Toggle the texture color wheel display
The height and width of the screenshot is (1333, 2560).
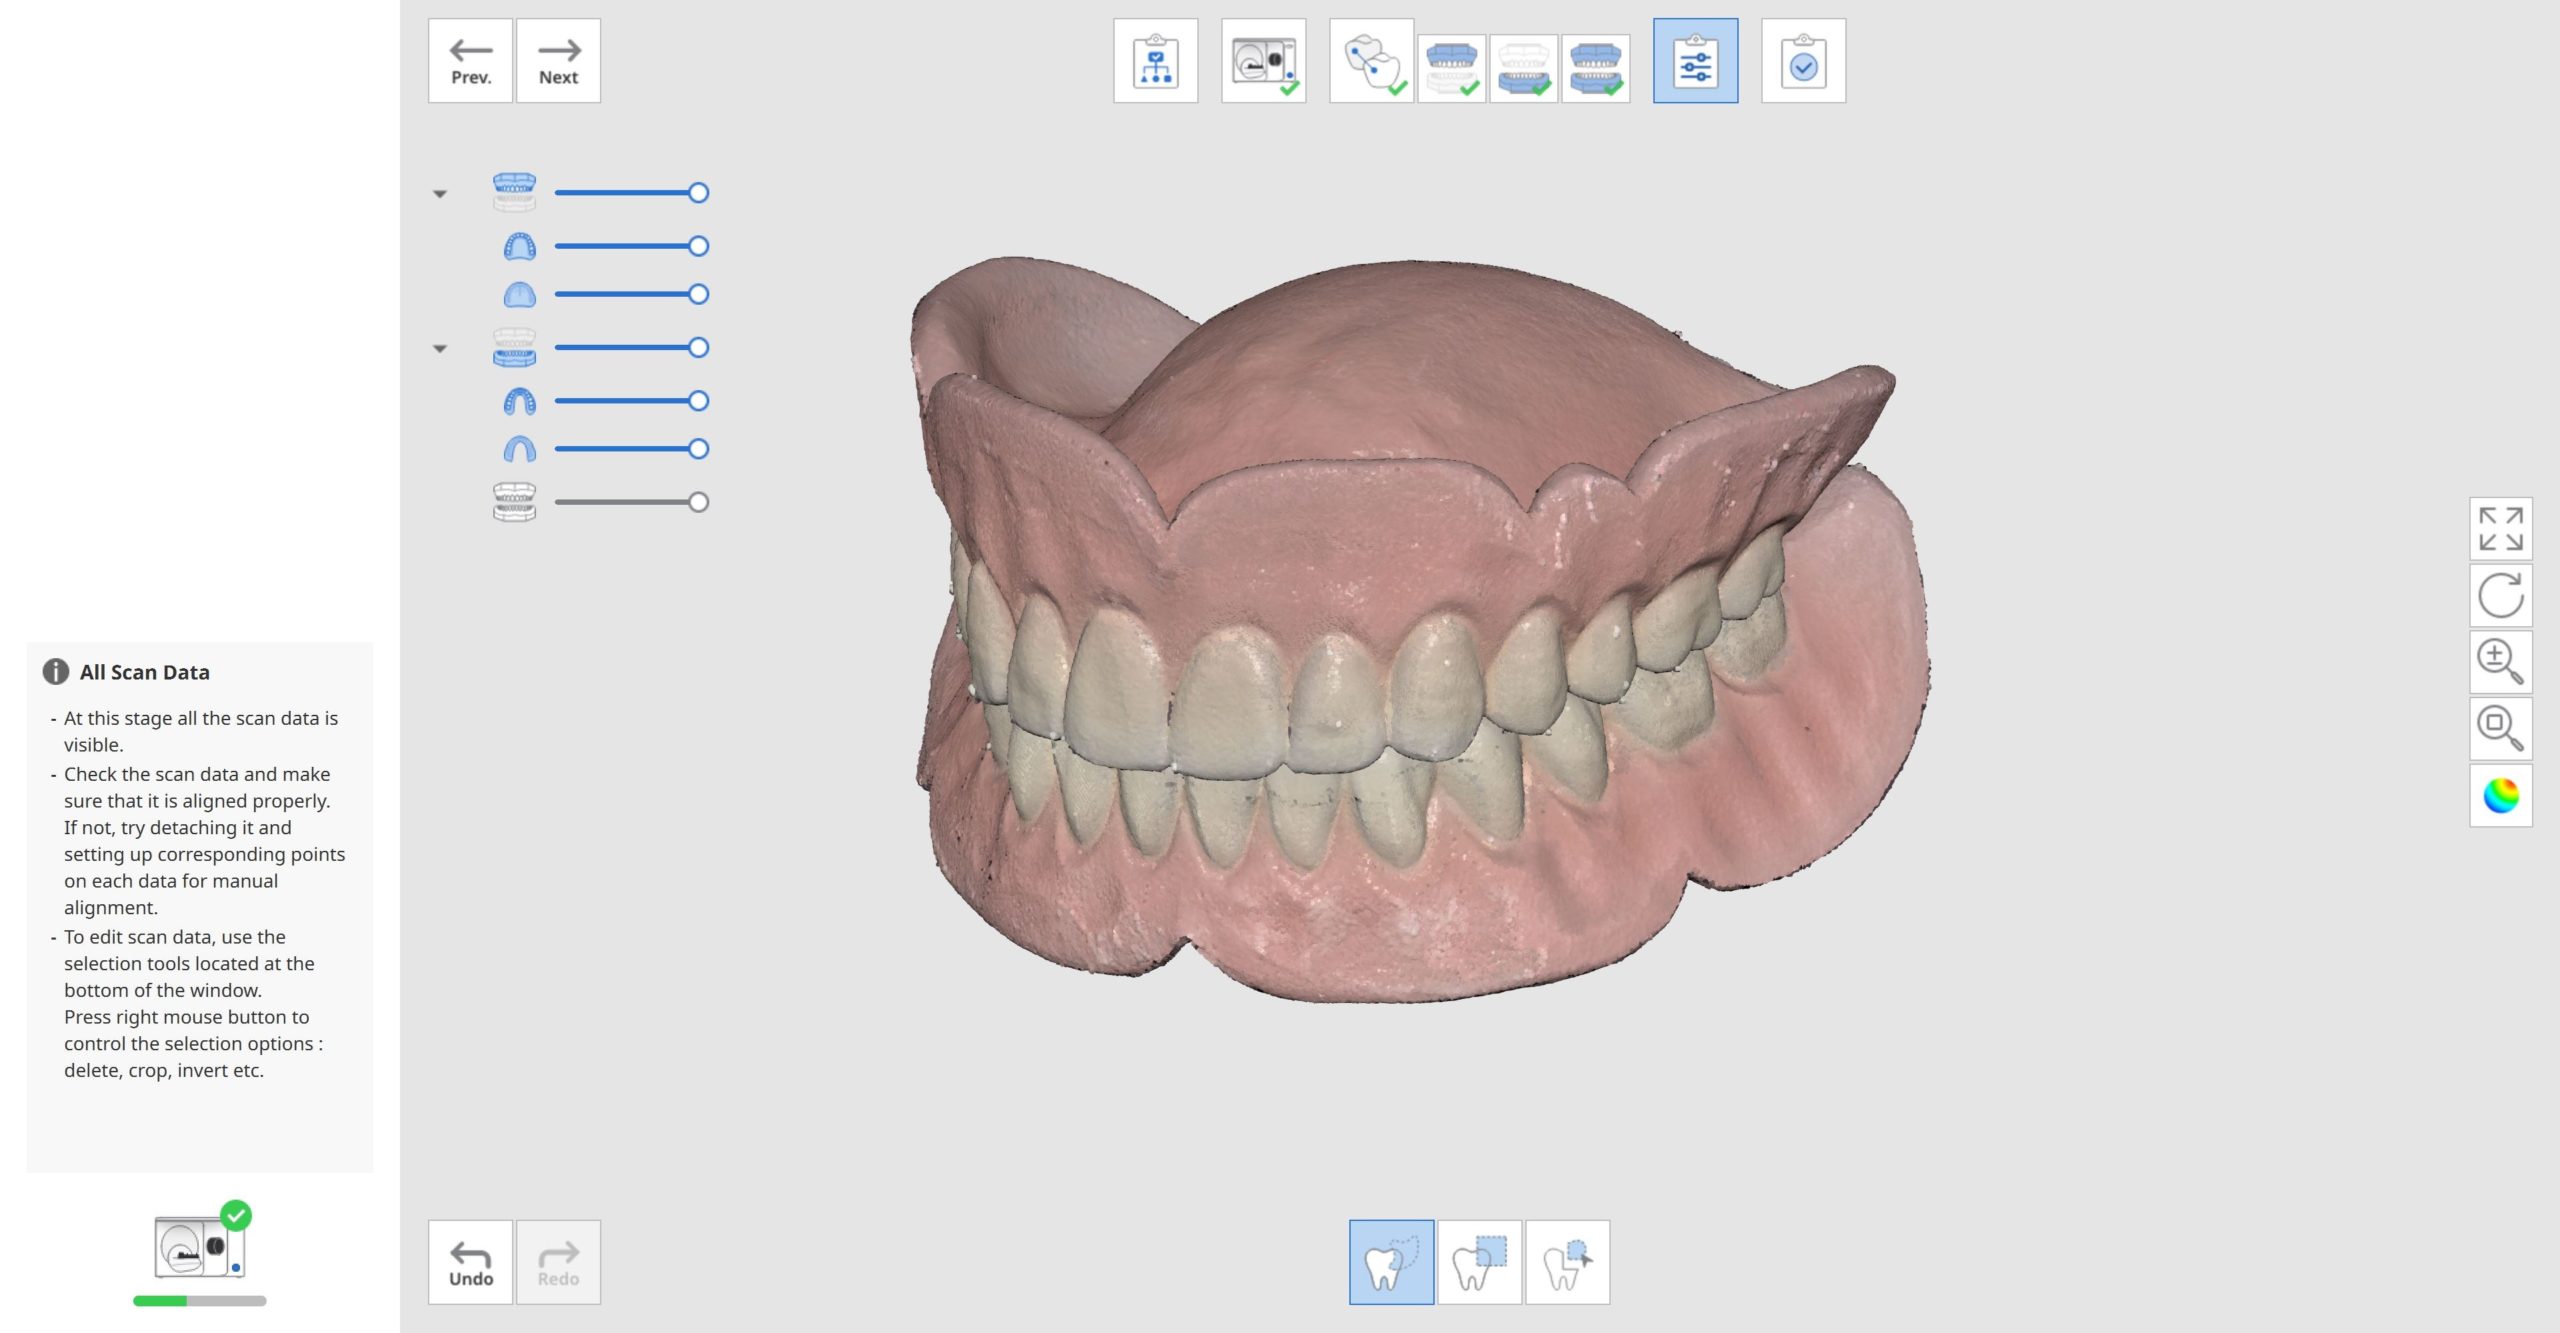pyautogui.click(x=2500, y=796)
